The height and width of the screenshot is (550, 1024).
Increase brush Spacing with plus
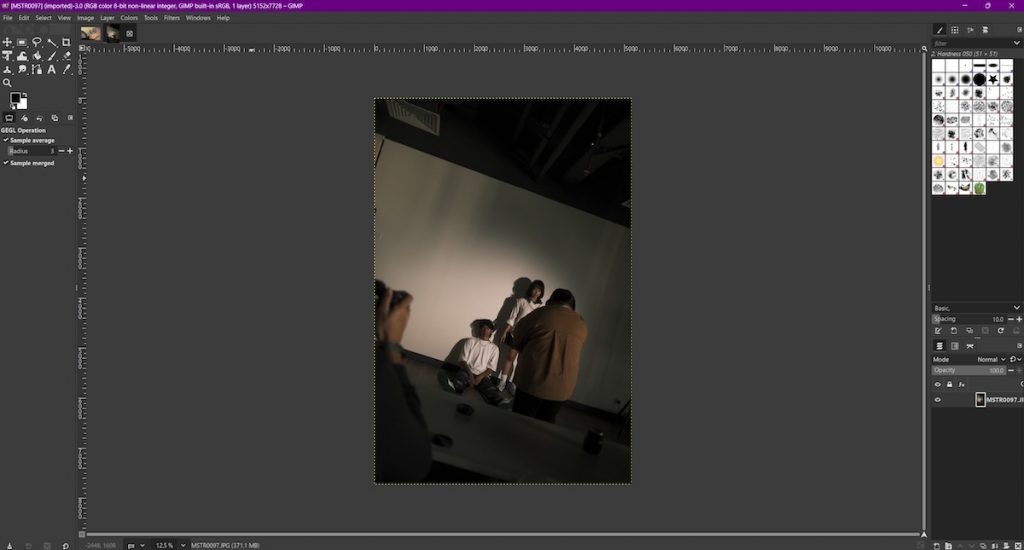(x=1019, y=319)
